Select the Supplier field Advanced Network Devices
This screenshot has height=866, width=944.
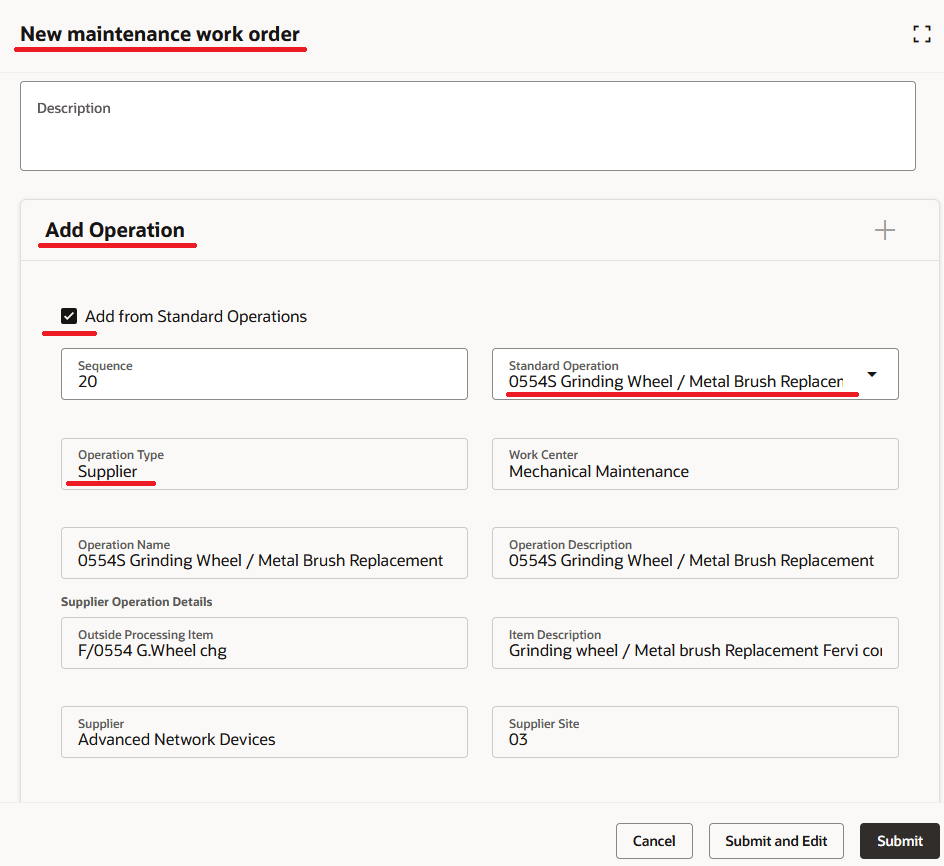pyautogui.click(x=264, y=732)
